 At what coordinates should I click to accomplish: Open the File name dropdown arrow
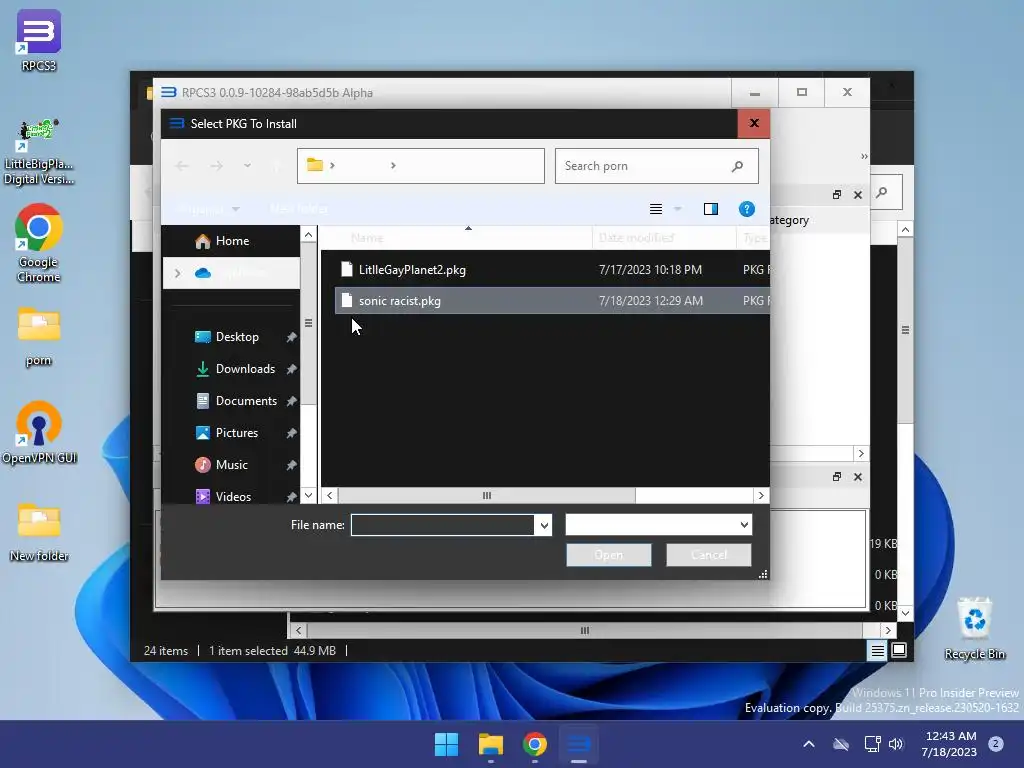(x=543, y=525)
